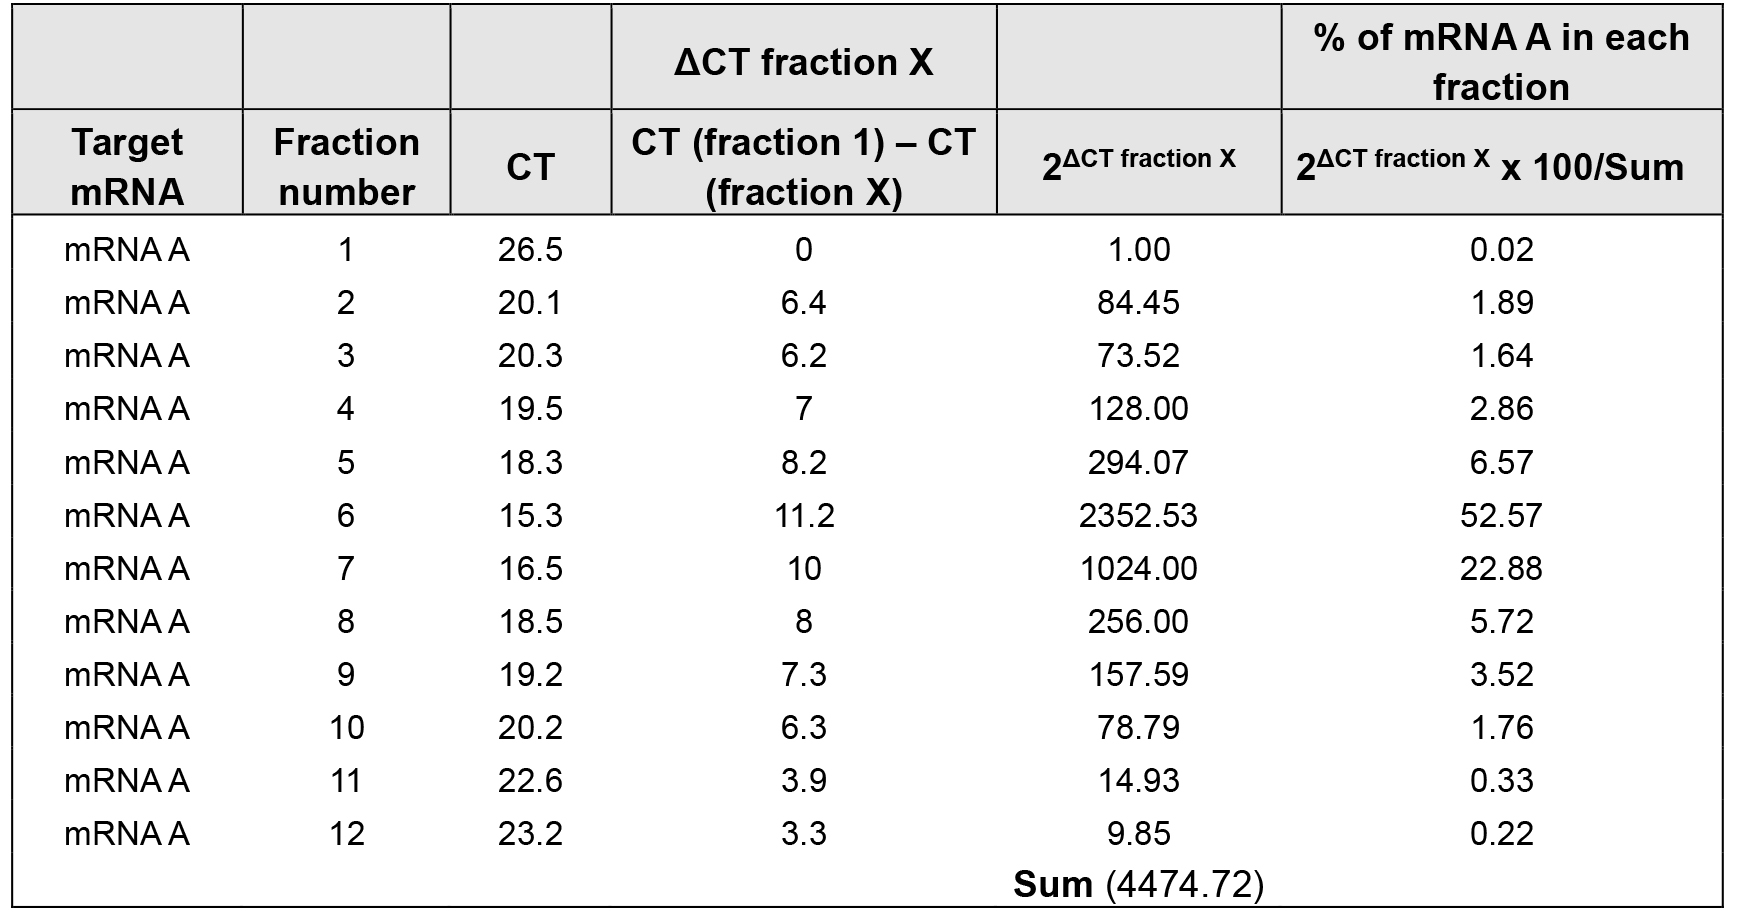
Task: Select the mRNA A label in fraction 4 row
Action: (127, 408)
